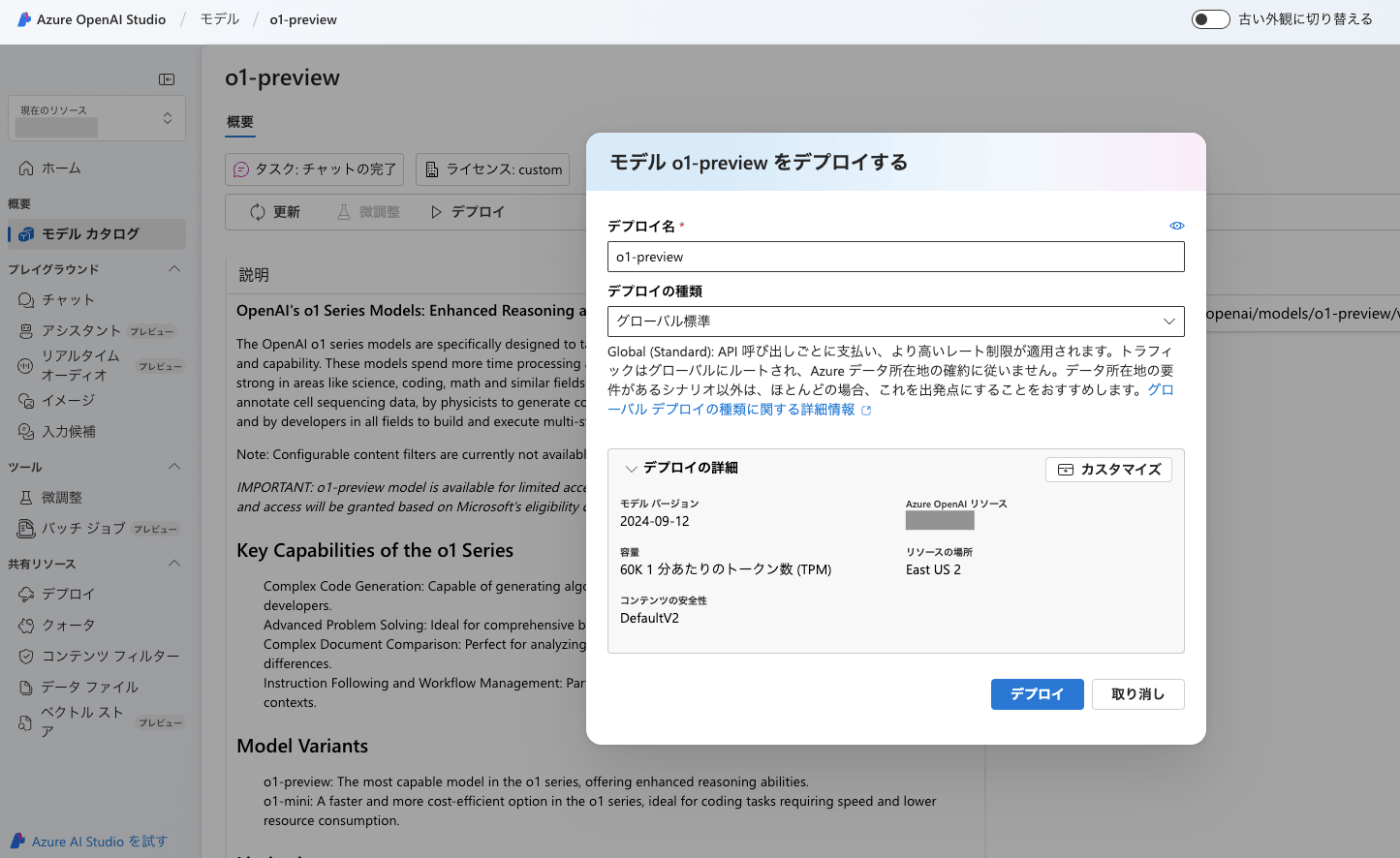This screenshot has height=858, width=1400.
Task: Open the デプロイの種類 dropdown グローバル標準
Action: point(896,321)
